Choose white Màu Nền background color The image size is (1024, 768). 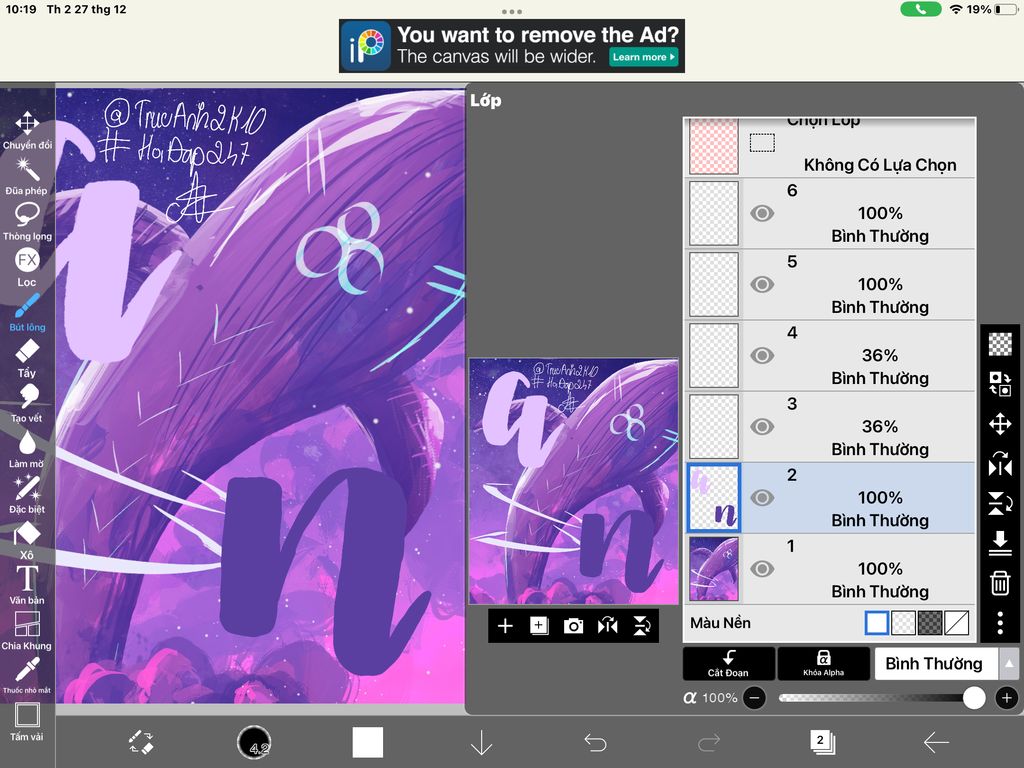tap(876, 623)
